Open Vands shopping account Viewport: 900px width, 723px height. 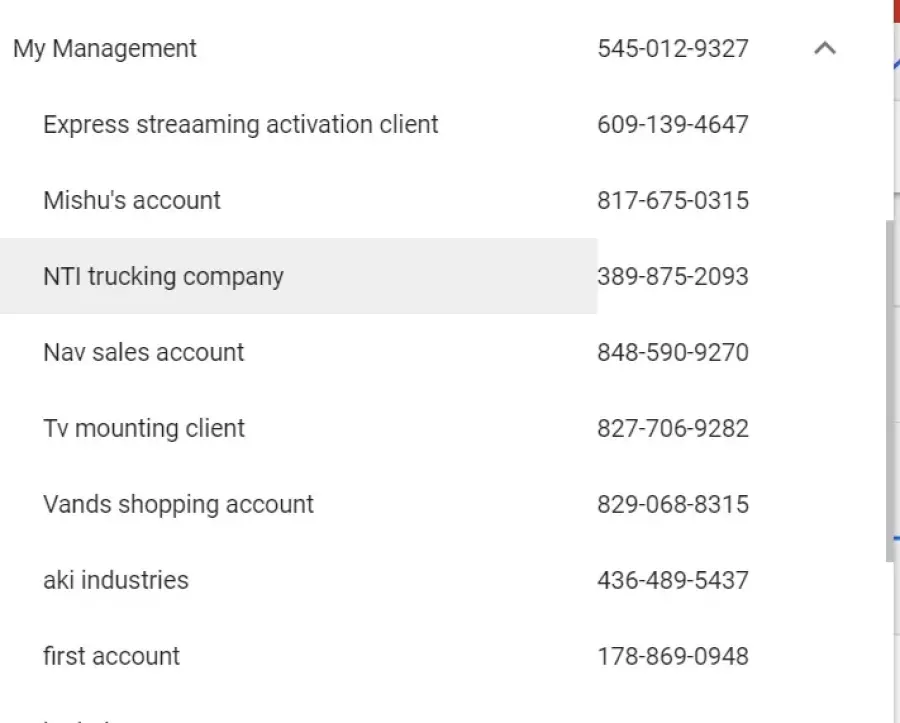point(178,504)
